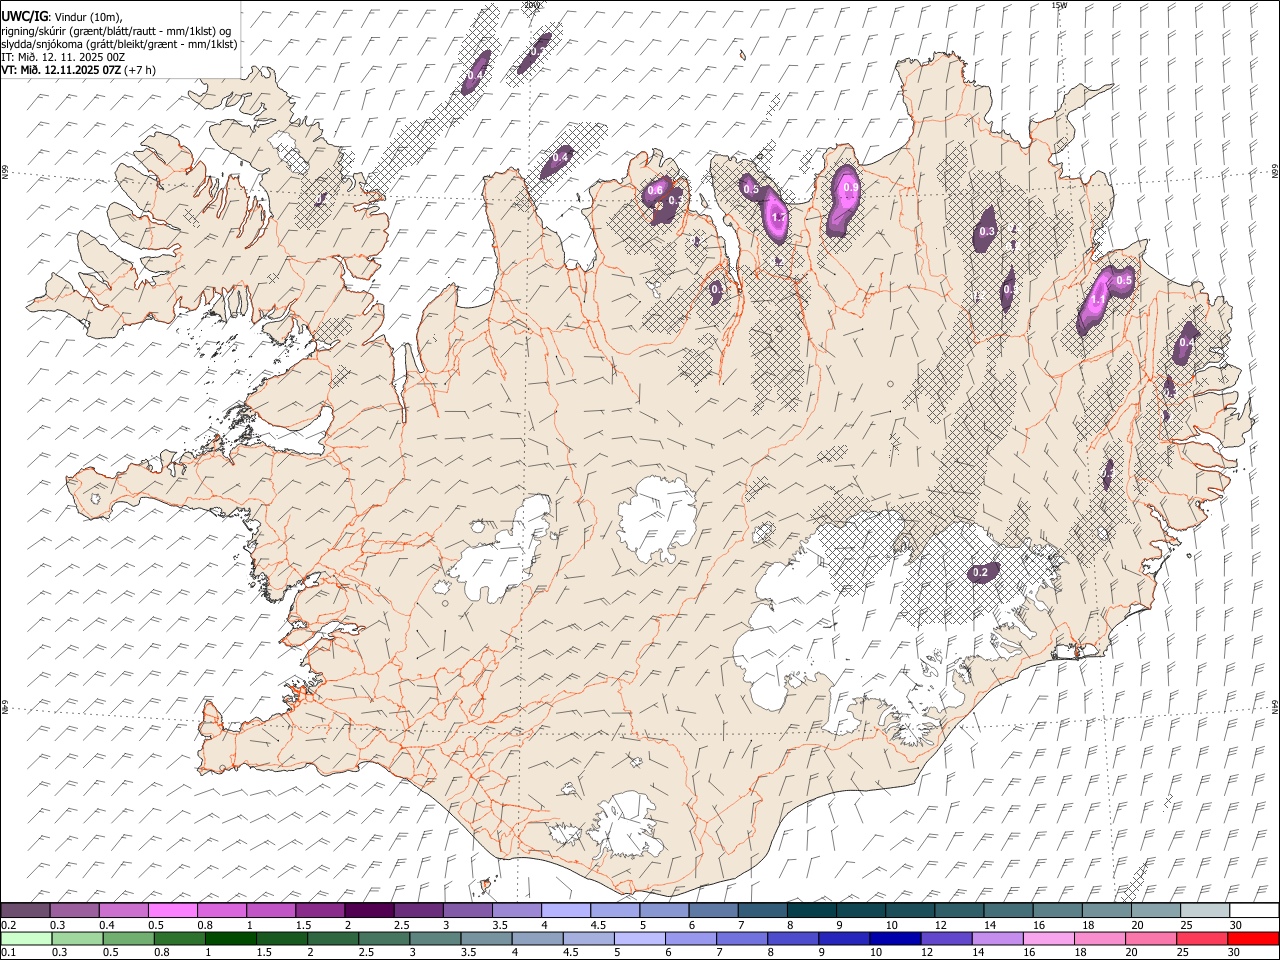The image size is (1280, 960).
Task: Select the snow scale swatch starting at 1
Action: point(271,910)
